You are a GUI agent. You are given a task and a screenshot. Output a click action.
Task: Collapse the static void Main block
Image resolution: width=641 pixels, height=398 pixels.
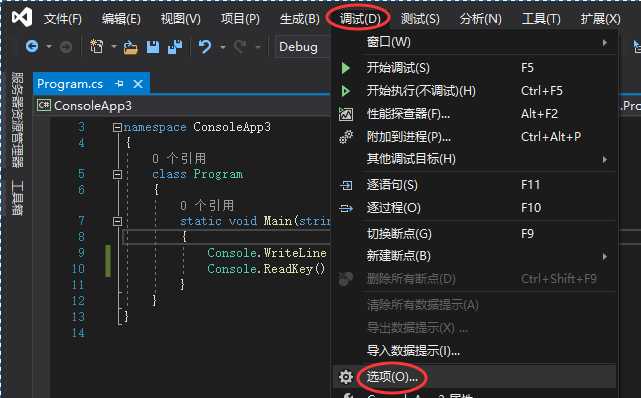[x=117, y=221]
